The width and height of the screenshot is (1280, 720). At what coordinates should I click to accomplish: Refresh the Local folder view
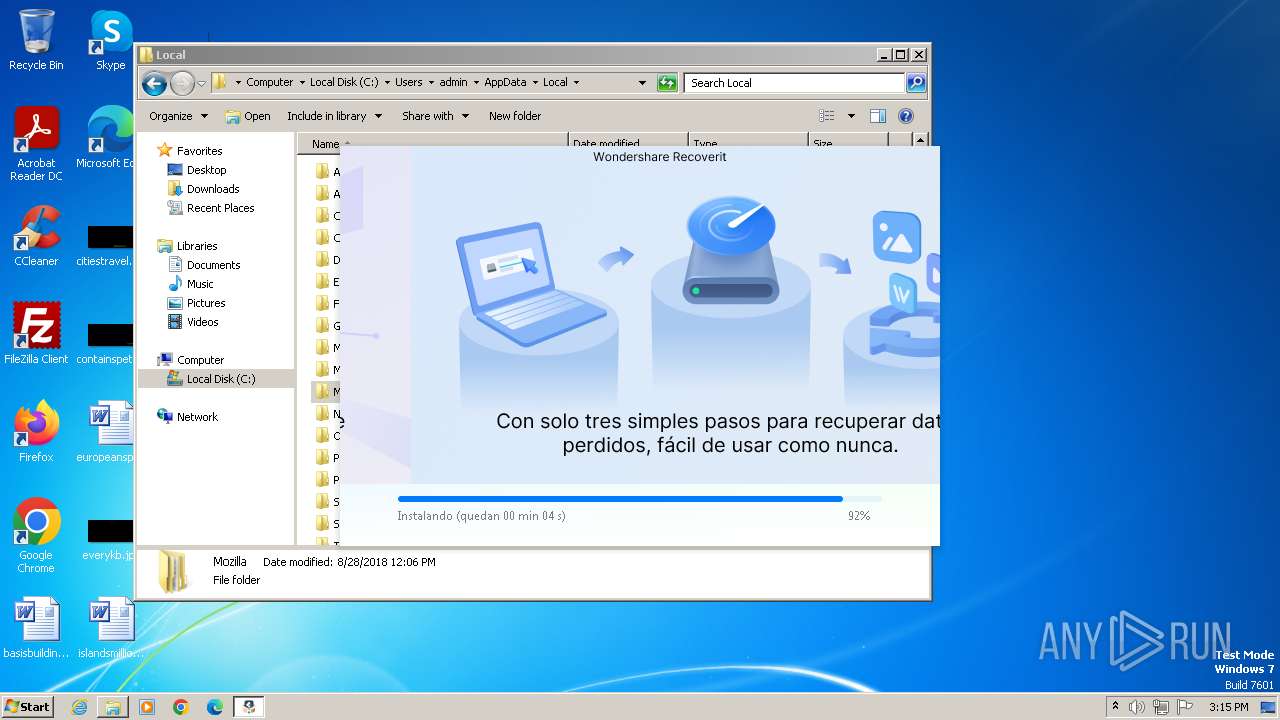[x=667, y=83]
